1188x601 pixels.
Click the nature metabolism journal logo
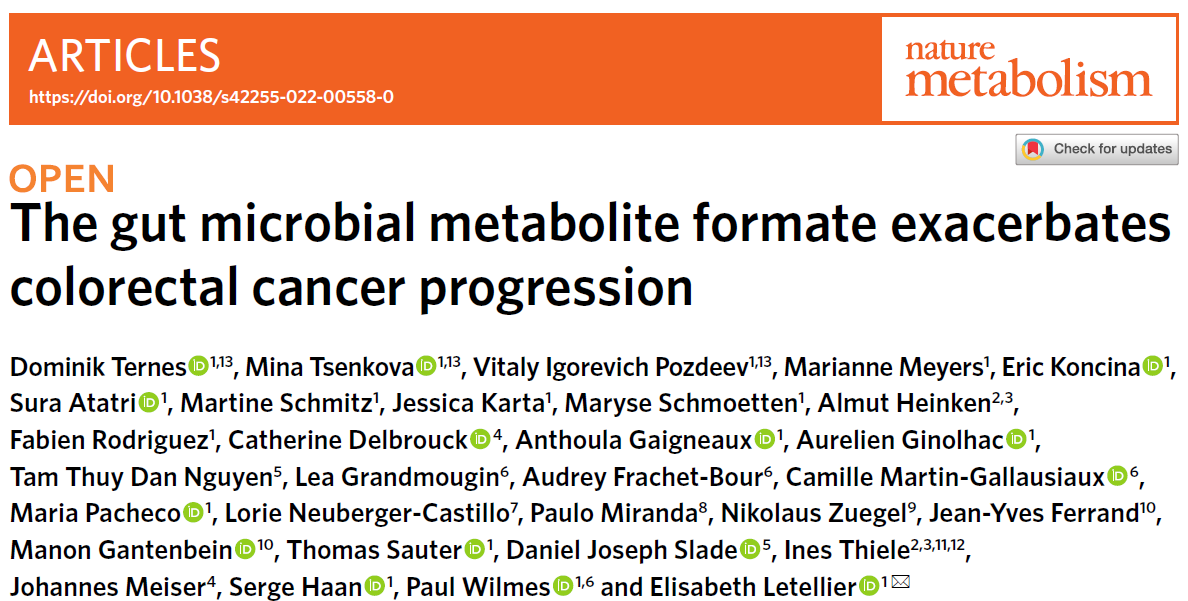(1029, 68)
